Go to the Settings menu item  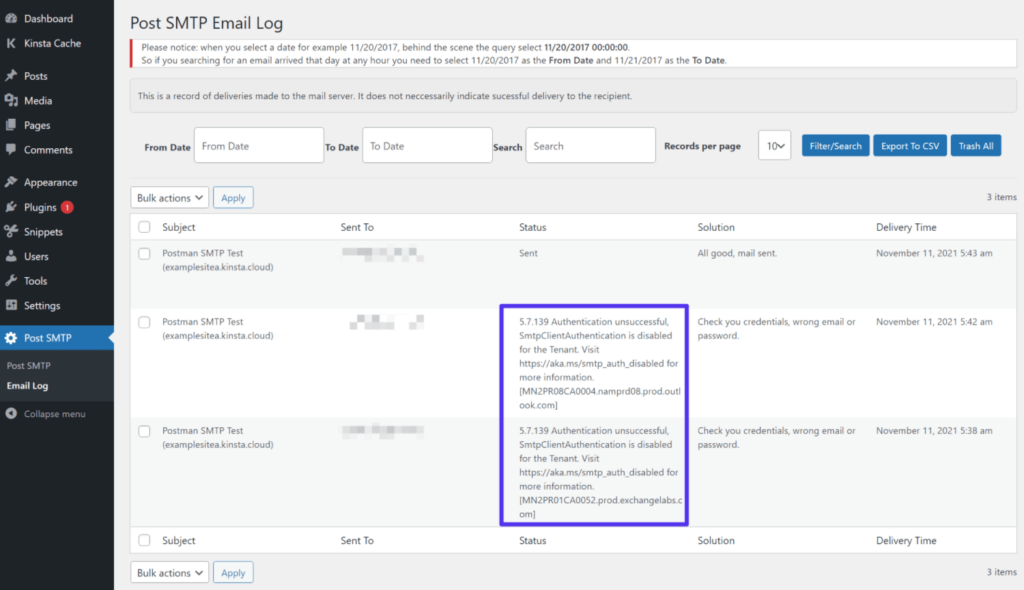click(x=42, y=306)
